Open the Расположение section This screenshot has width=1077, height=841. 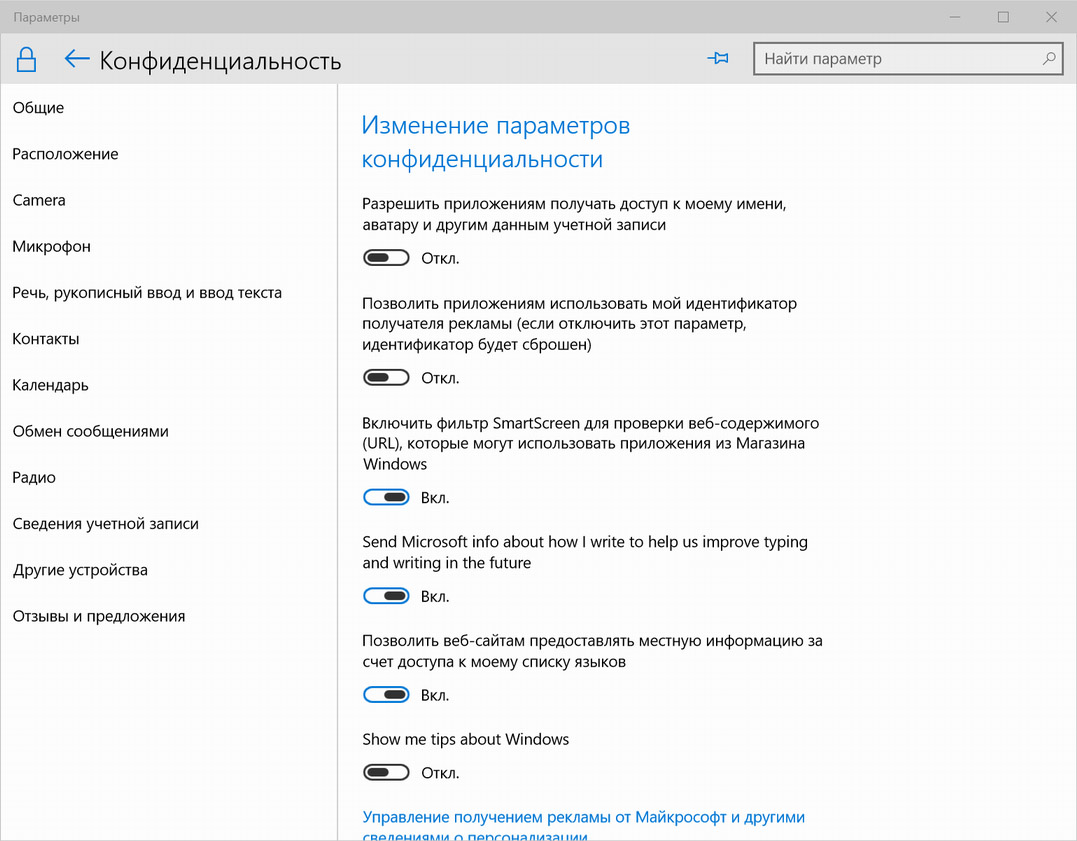click(65, 154)
